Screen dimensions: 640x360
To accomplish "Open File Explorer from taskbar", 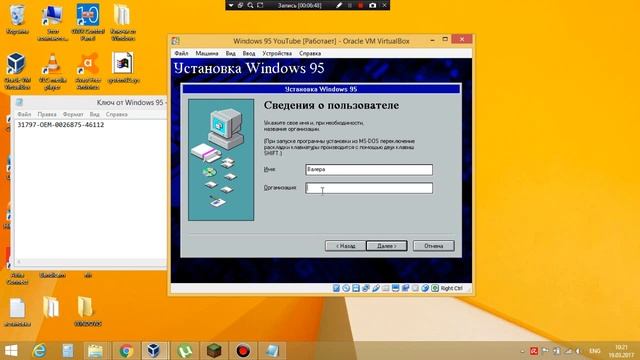I will [96, 351].
